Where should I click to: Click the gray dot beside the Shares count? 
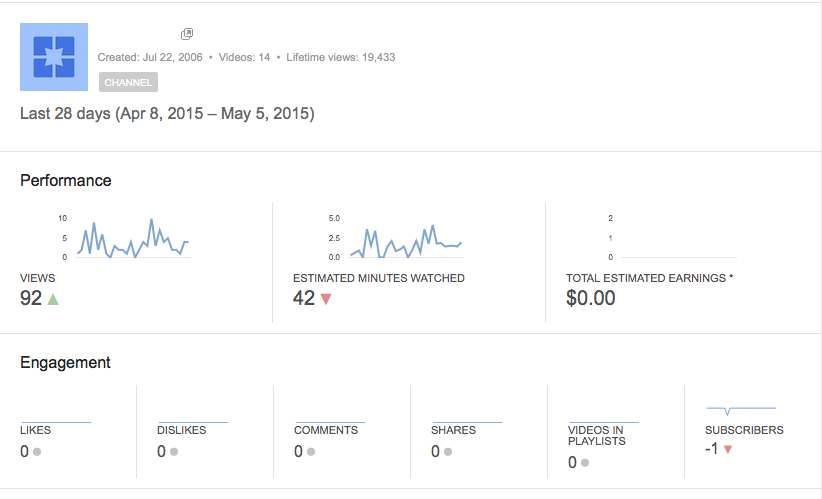(x=448, y=451)
